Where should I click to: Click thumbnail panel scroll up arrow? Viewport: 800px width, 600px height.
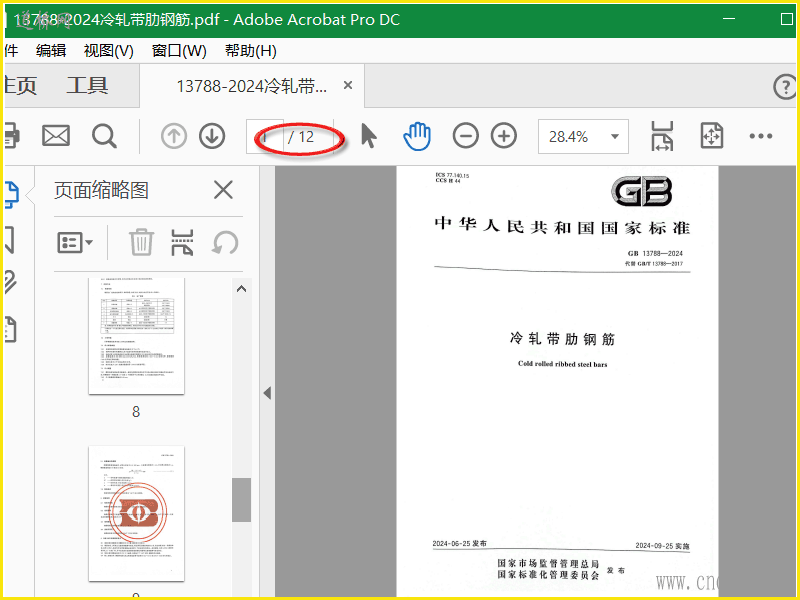pos(241,289)
